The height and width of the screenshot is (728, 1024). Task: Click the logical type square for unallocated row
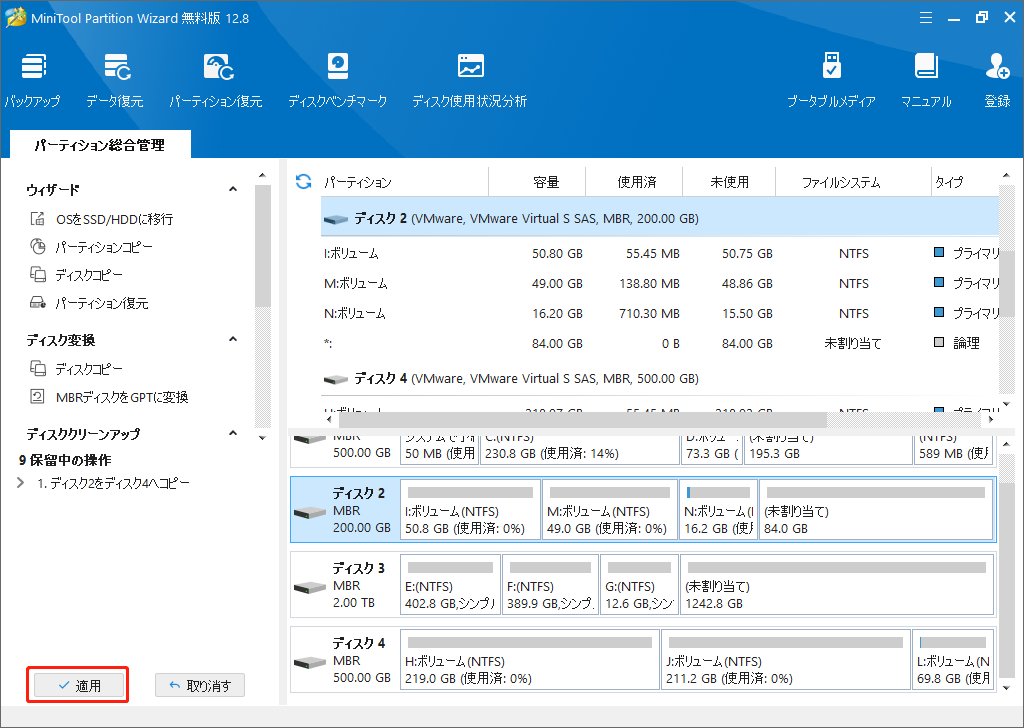point(939,342)
